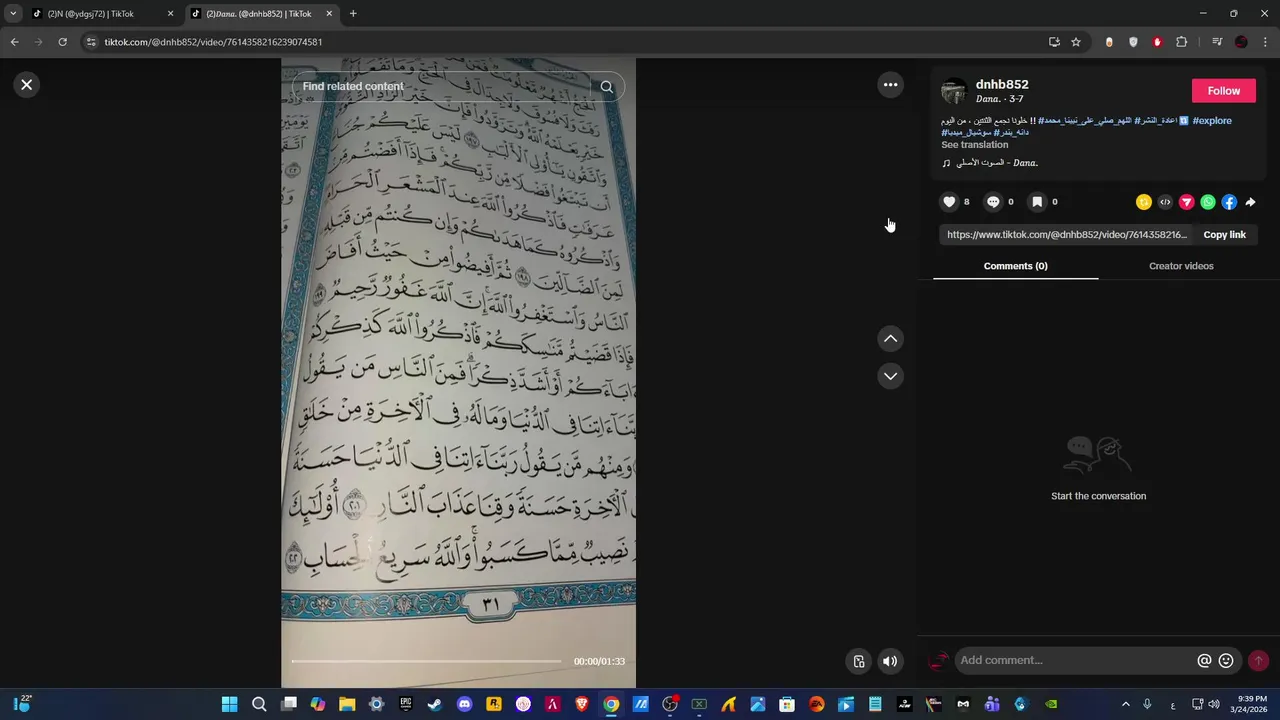Screen dimensions: 1280x720
Task: Install app icon in address bar
Action: click(1054, 42)
